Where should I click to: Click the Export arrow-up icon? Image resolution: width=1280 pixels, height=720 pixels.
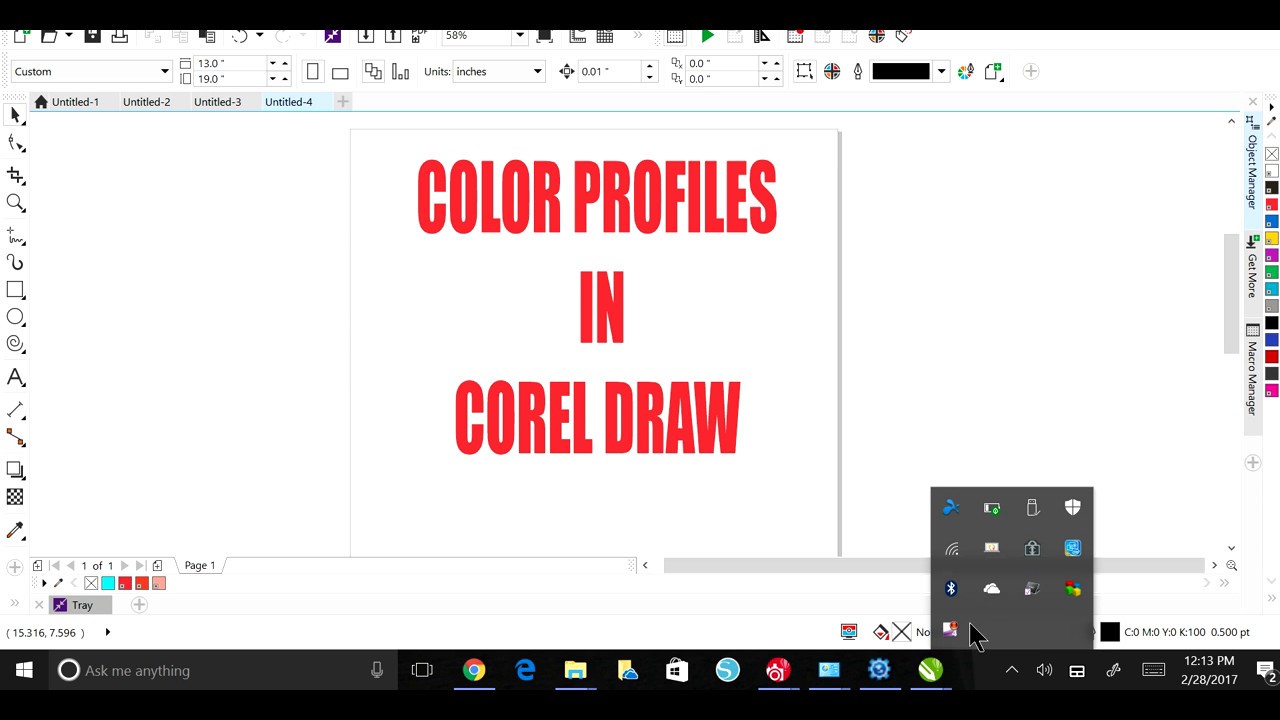pos(392,36)
